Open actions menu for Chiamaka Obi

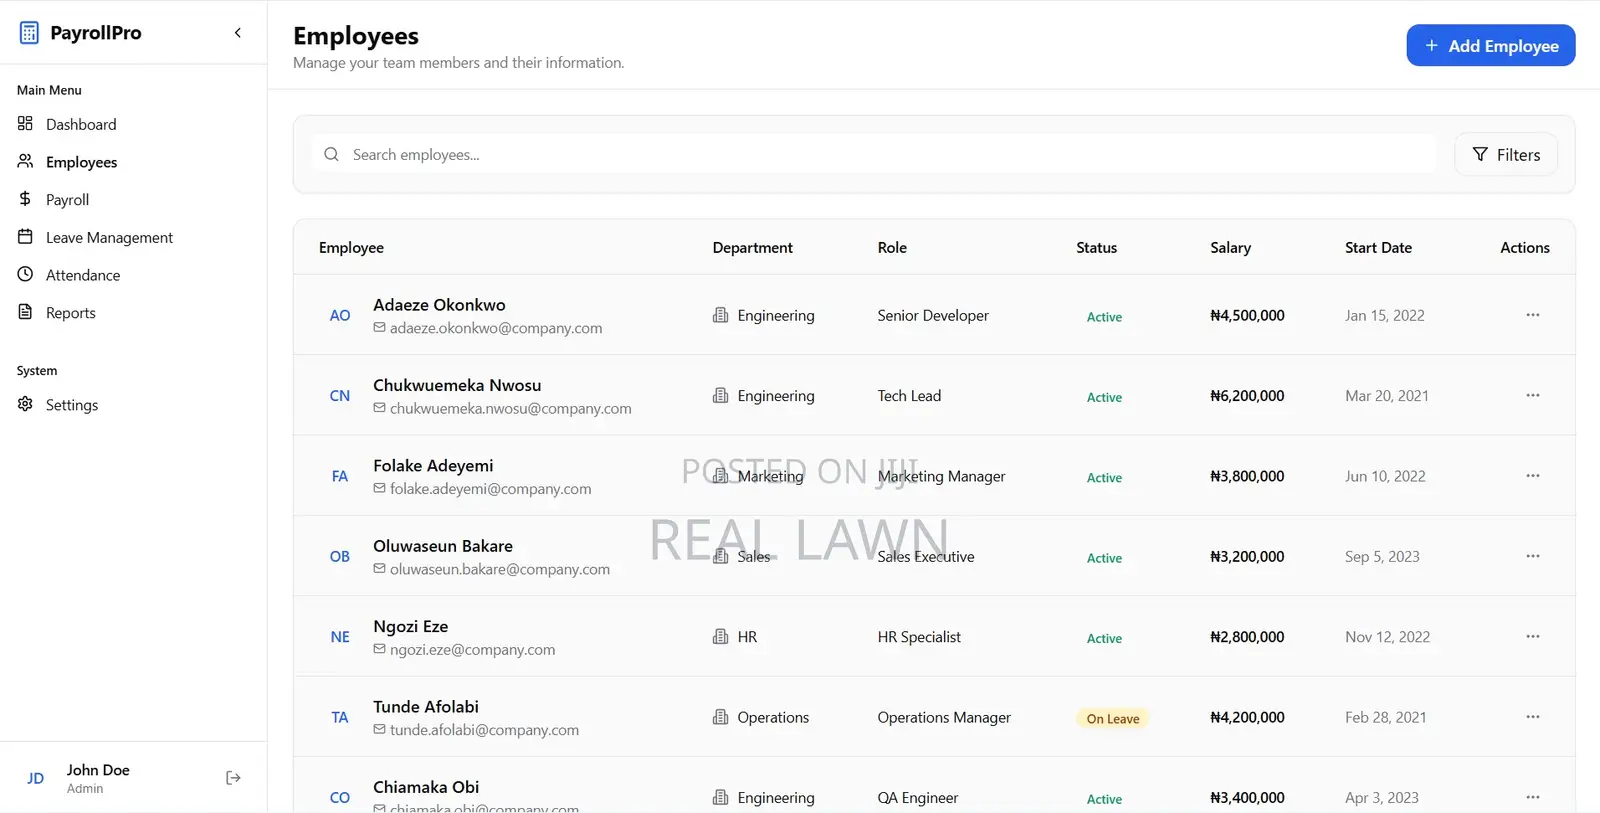1532,797
